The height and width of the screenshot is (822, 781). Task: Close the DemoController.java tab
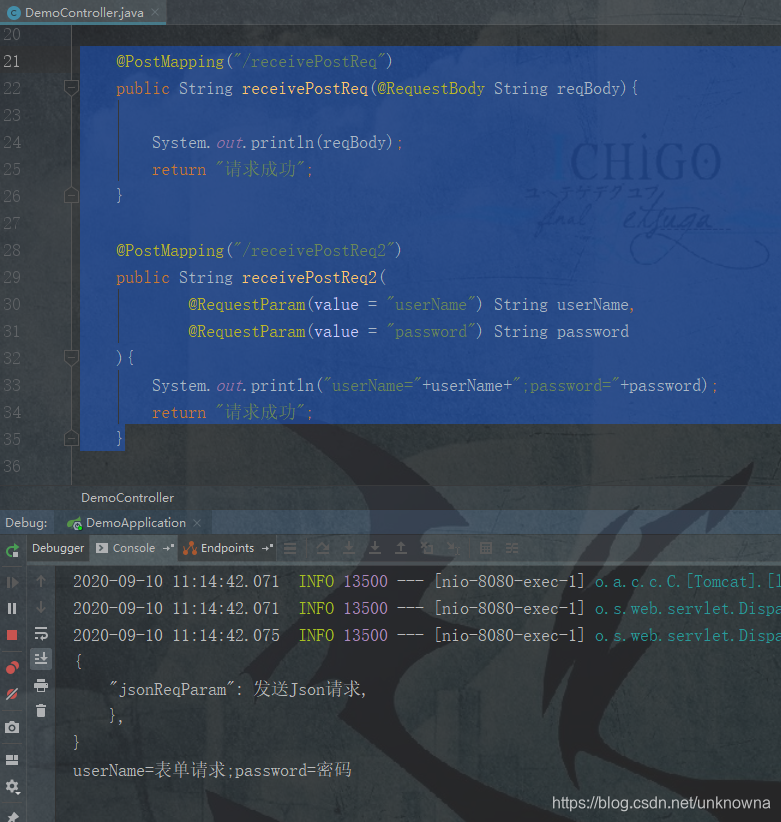point(155,12)
